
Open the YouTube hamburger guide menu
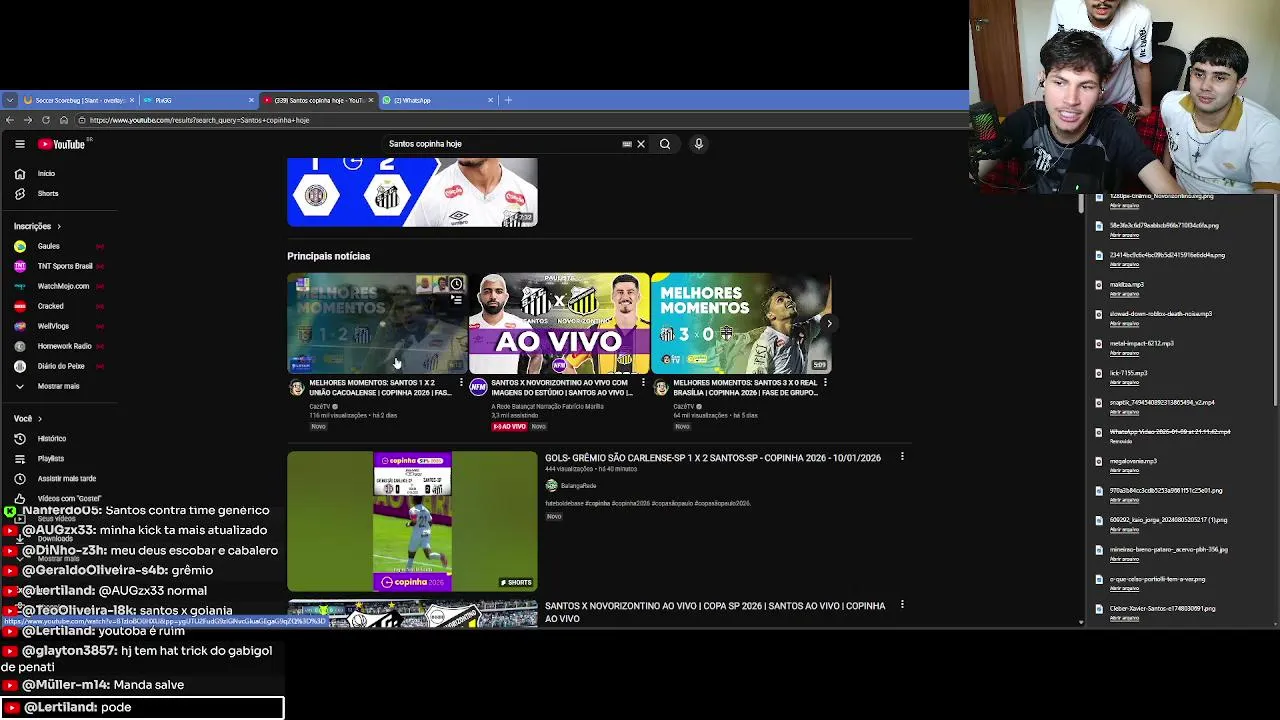click(19, 144)
